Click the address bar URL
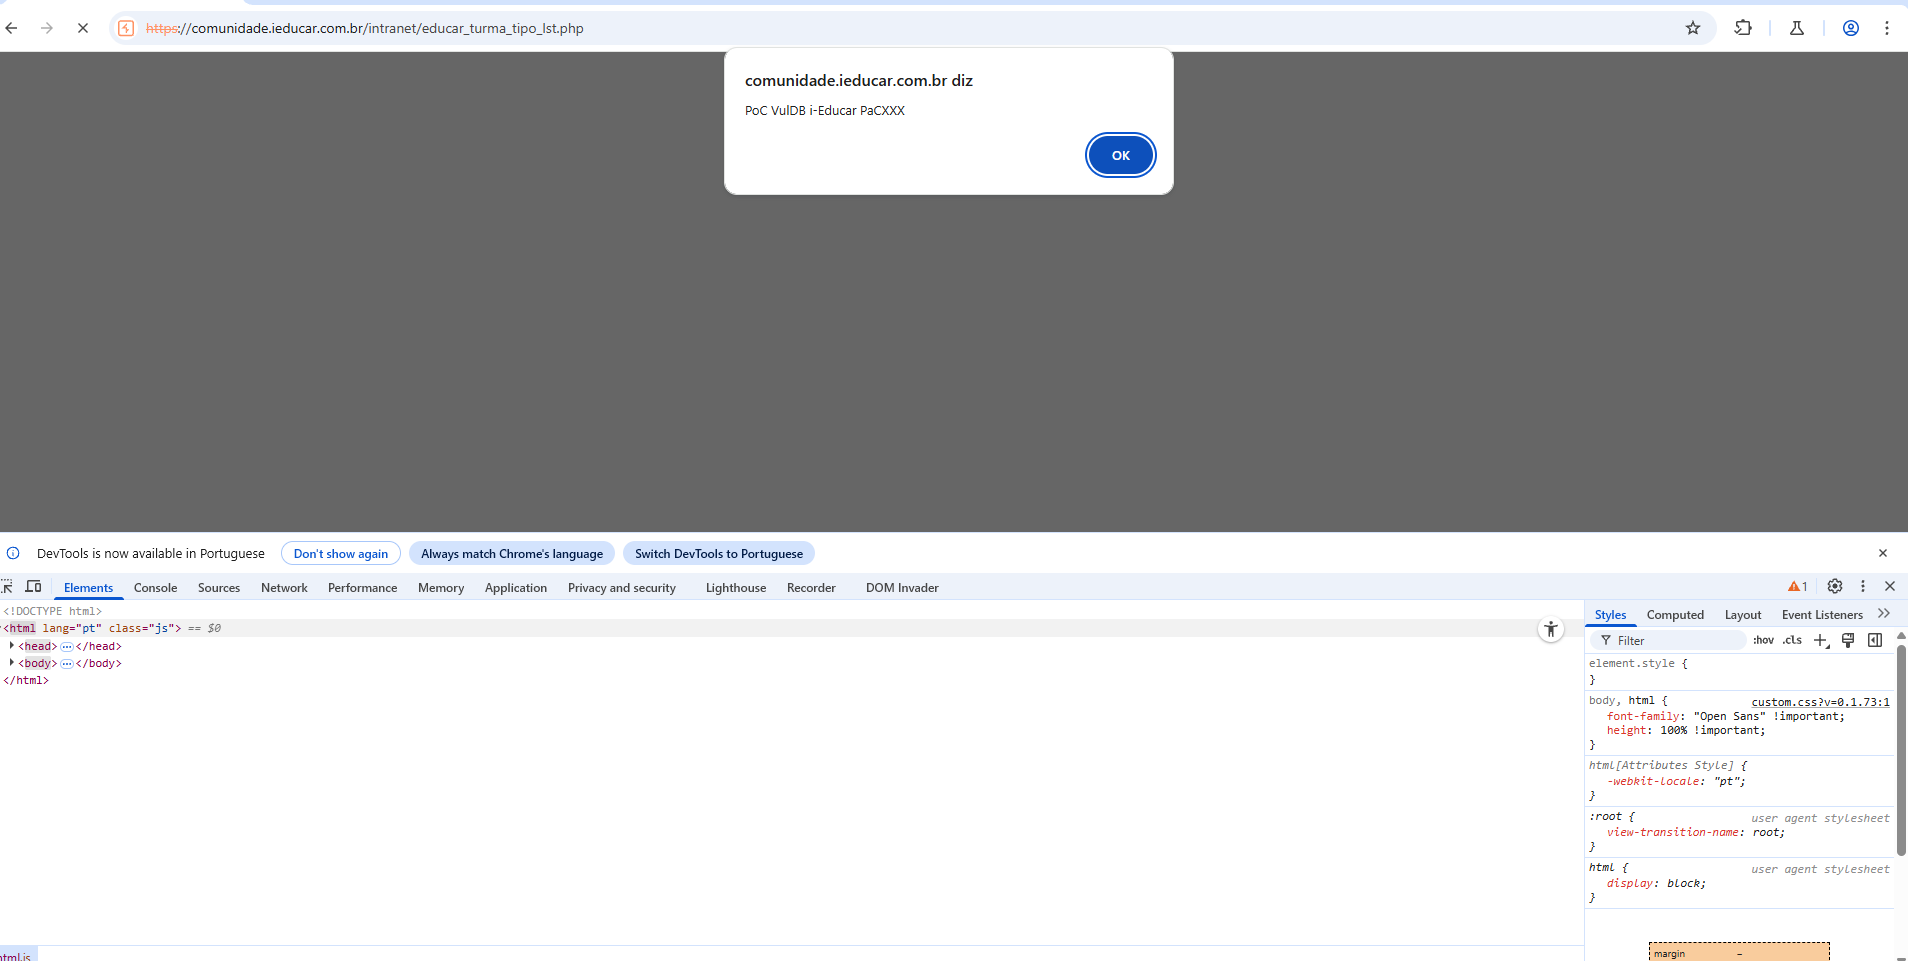1908x961 pixels. pos(365,28)
